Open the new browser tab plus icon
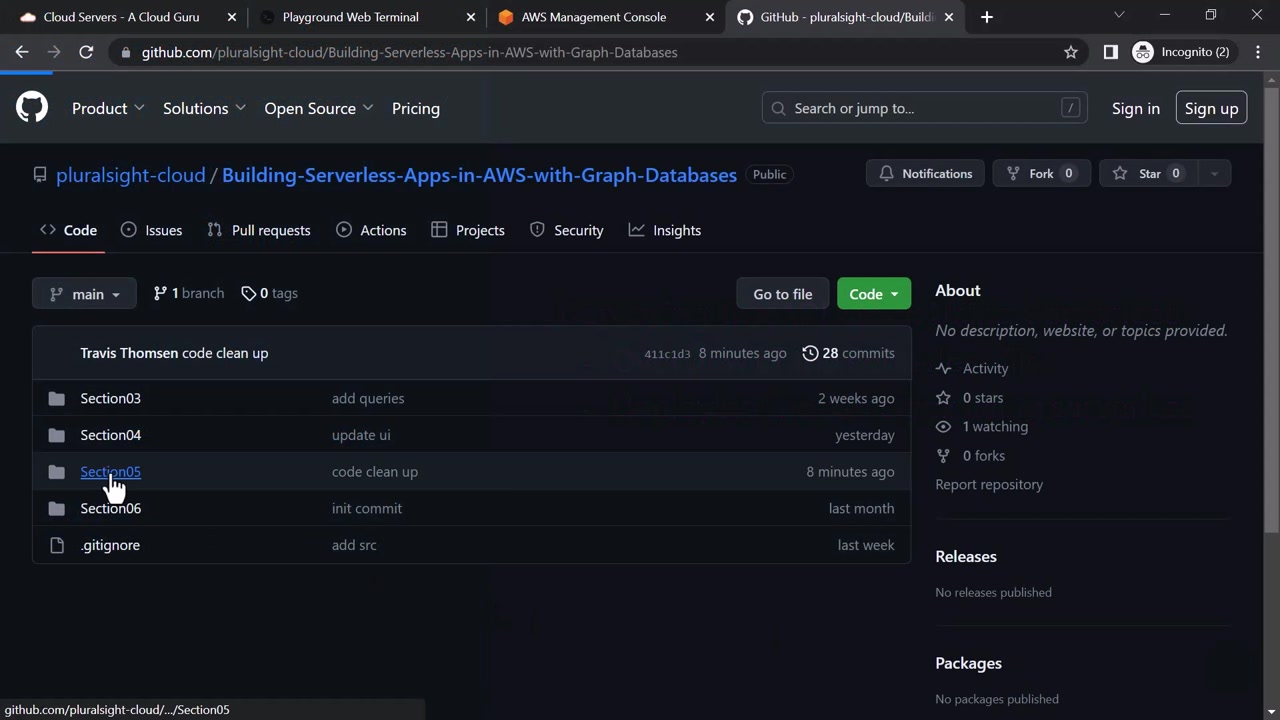 (986, 17)
